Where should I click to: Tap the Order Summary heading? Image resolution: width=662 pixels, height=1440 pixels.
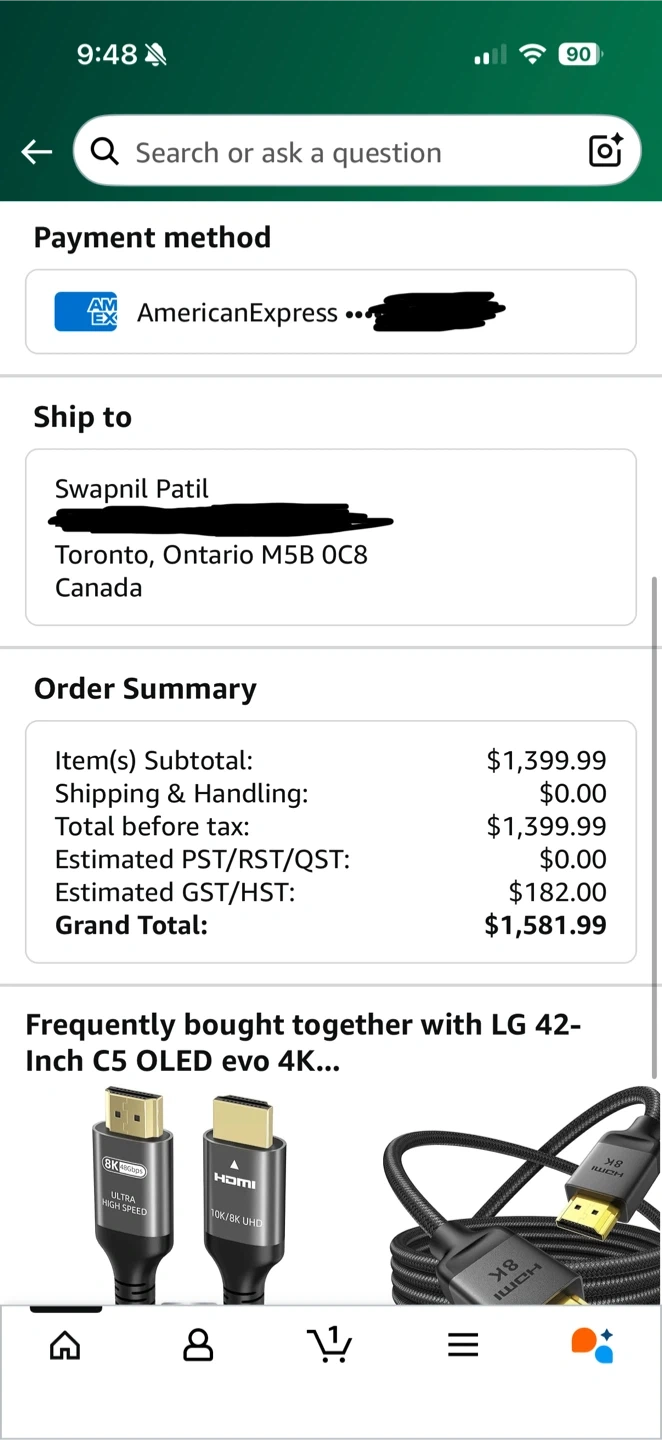145,689
